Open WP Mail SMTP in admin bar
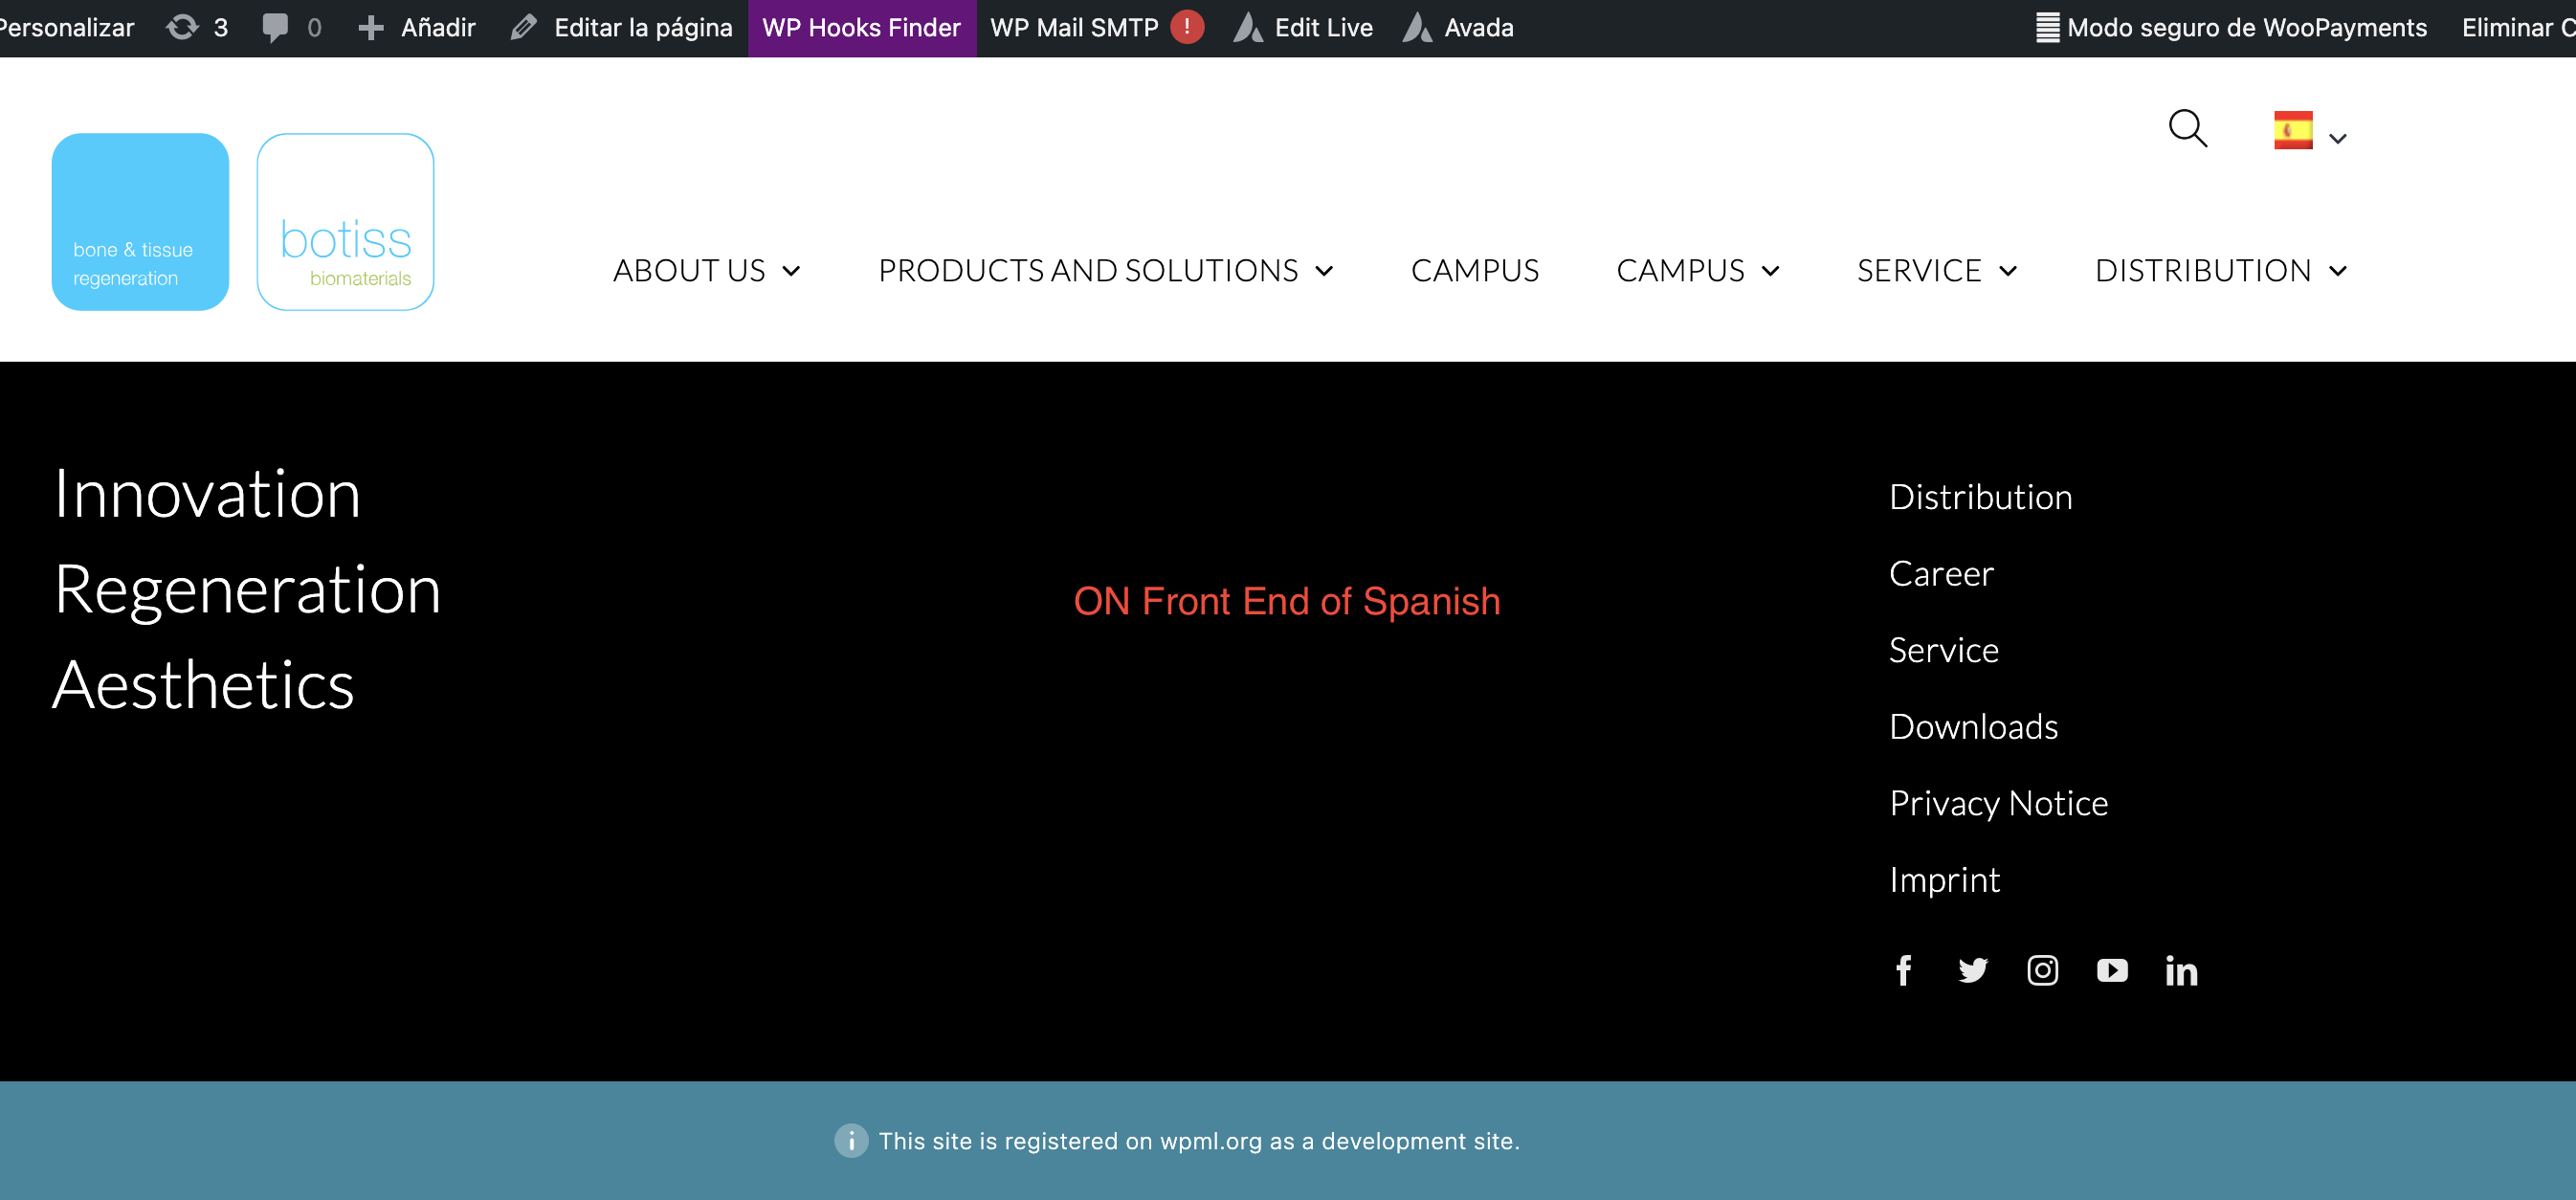 pyautogui.click(x=1074, y=27)
